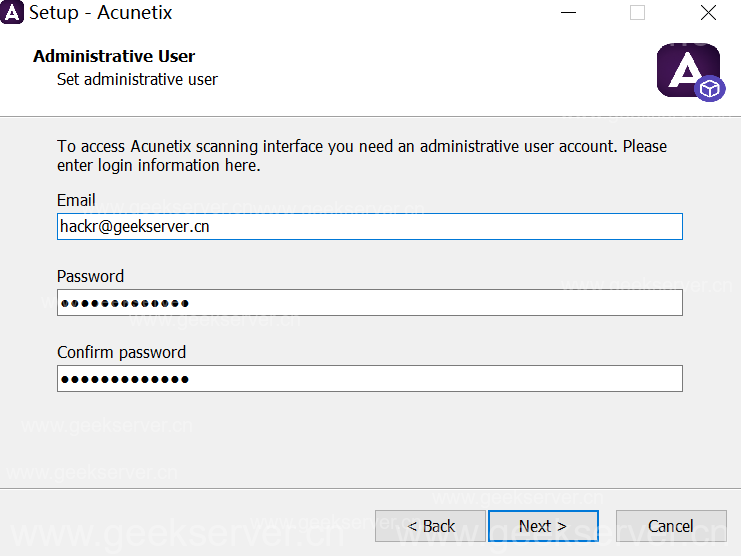741x556 pixels.
Task: Minimize the Setup window
Action: point(567,14)
